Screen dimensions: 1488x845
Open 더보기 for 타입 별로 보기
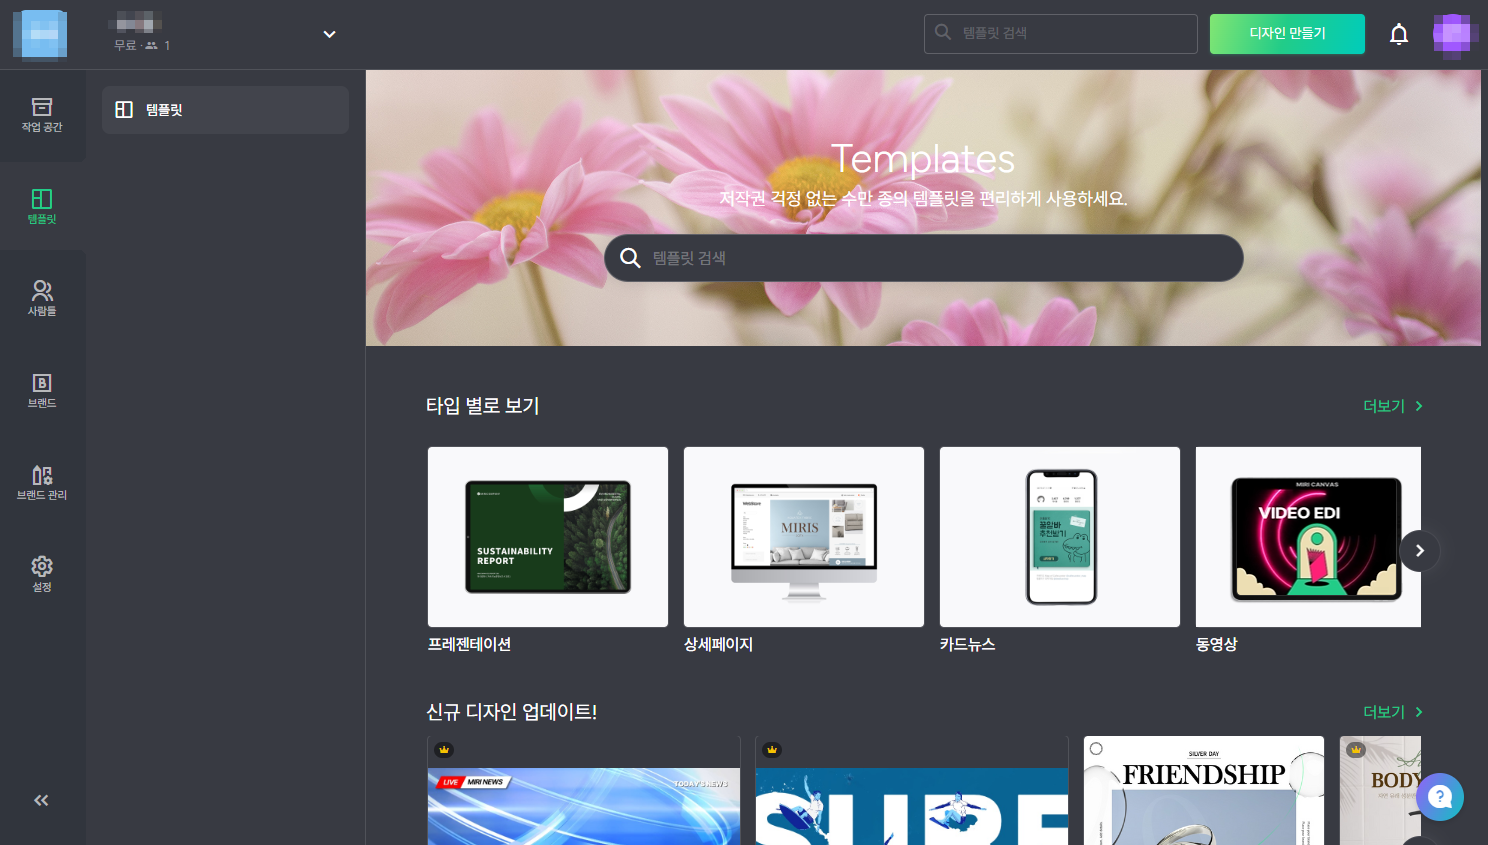1393,406
